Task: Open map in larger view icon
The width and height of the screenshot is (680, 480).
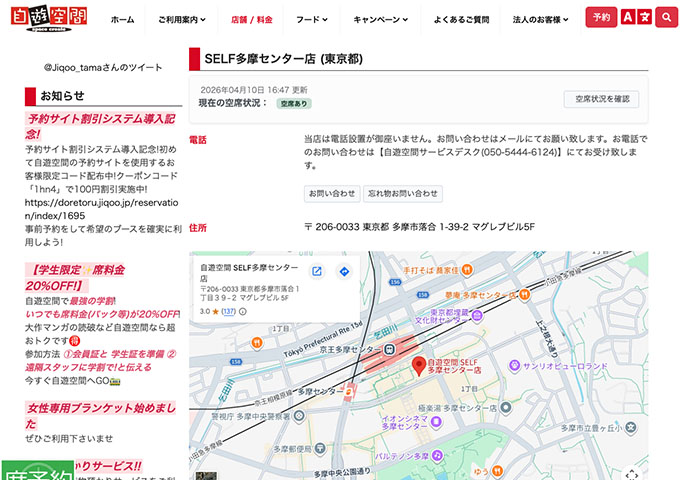Action: (x=317, y=271)
